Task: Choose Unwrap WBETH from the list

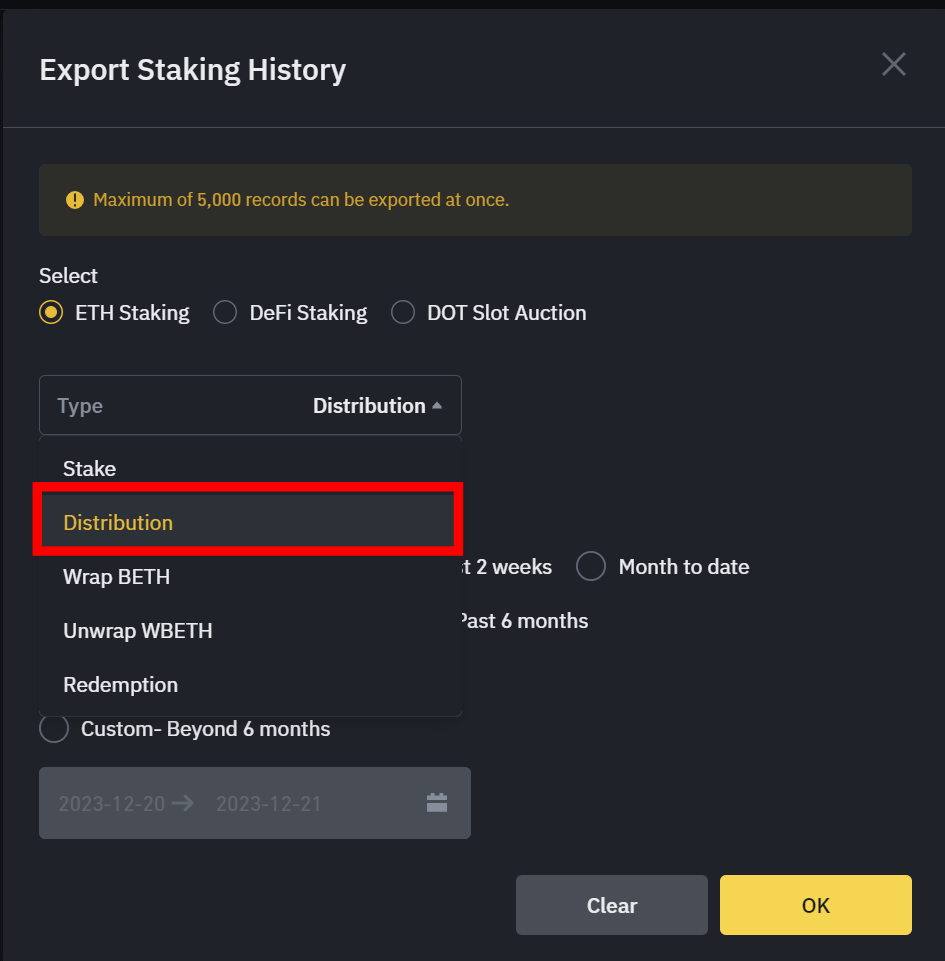Action: tap(137, 631)
